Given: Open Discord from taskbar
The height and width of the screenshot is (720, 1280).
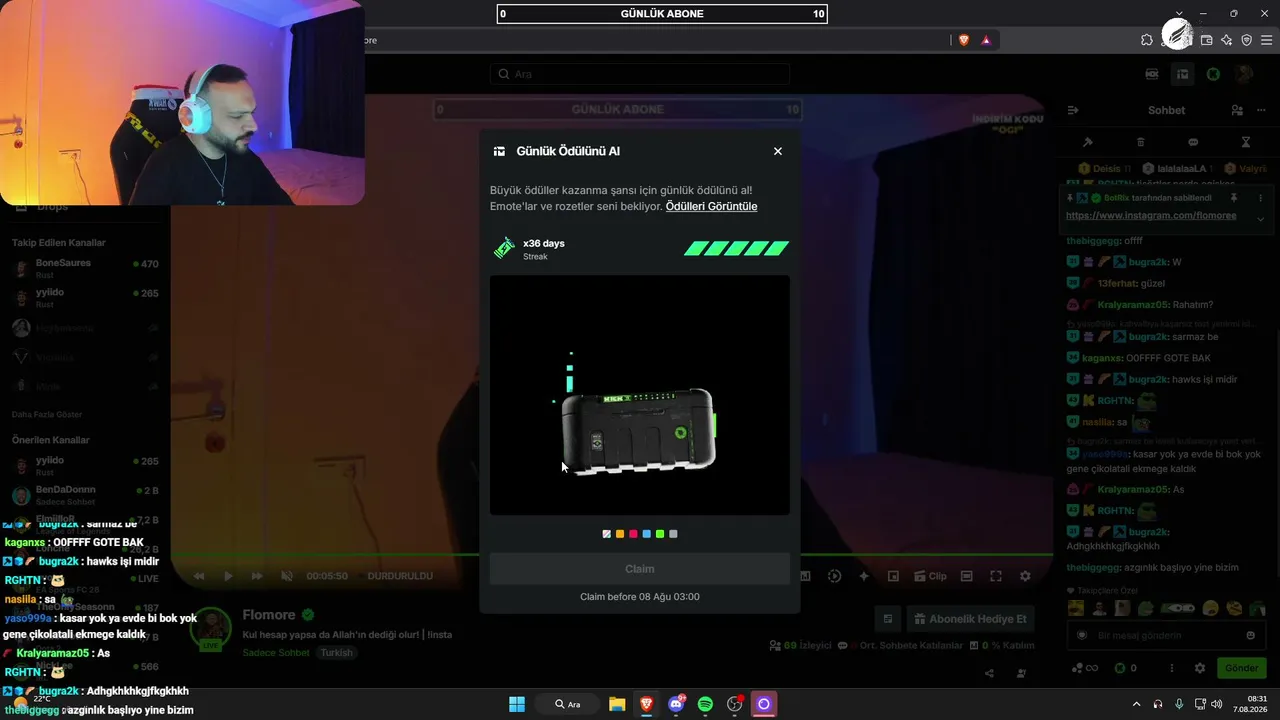Looking at the screenshot, I should pyautogui.click(x=676, y=704).
